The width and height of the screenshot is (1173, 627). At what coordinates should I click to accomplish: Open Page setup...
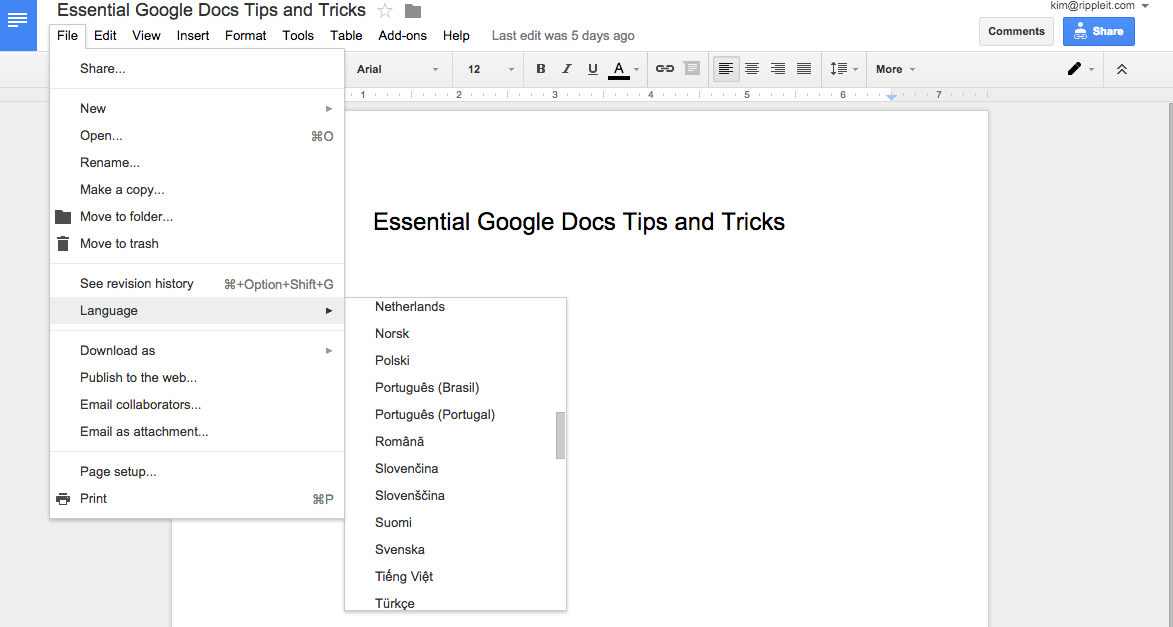click(x=197, y=471)
